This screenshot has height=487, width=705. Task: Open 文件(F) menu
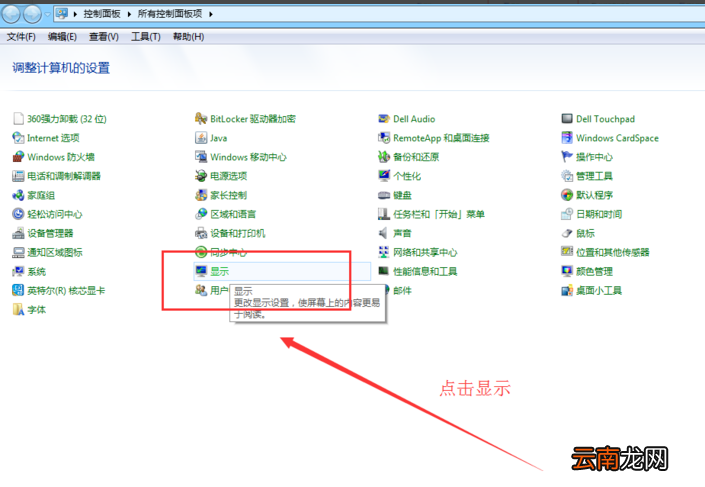21,37
